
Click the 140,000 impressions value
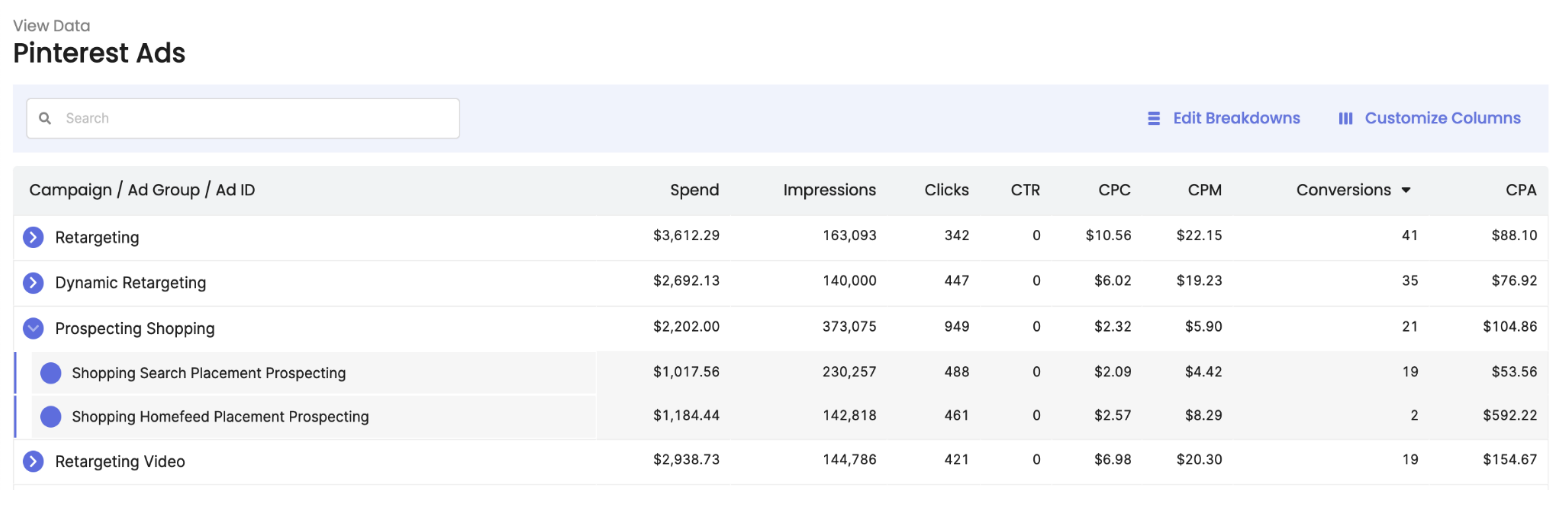(x=849, y=281)
